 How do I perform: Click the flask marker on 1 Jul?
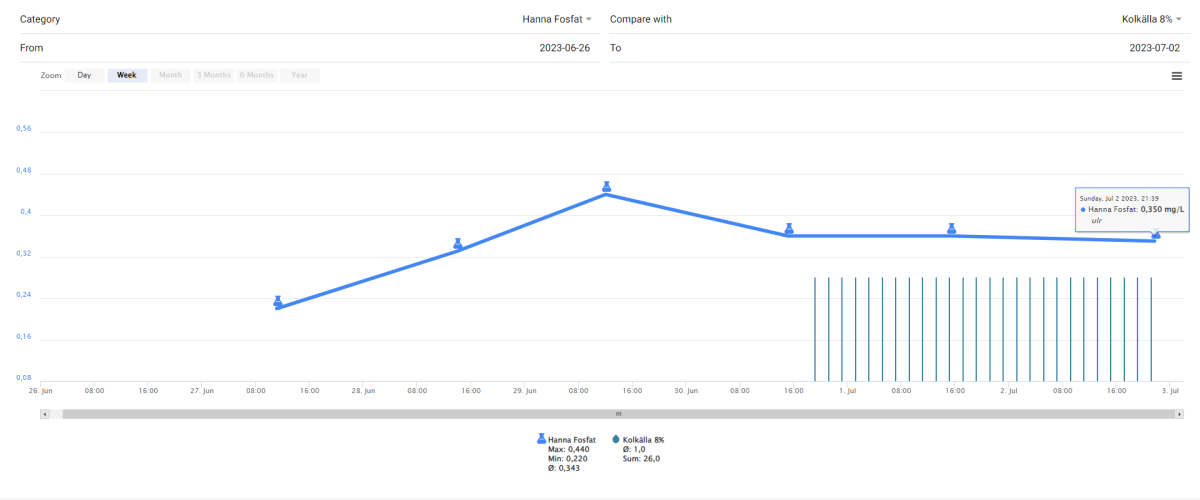tap(952, 229)
